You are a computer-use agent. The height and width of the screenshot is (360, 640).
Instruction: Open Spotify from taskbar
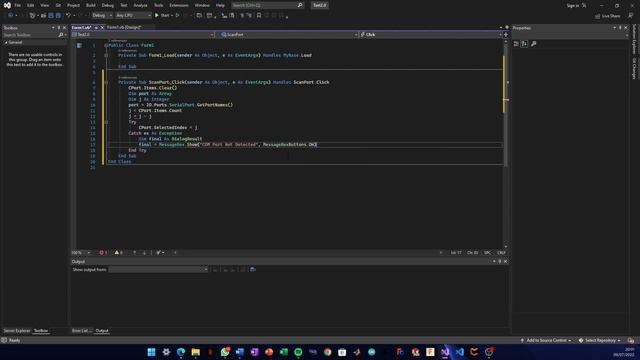298,352
